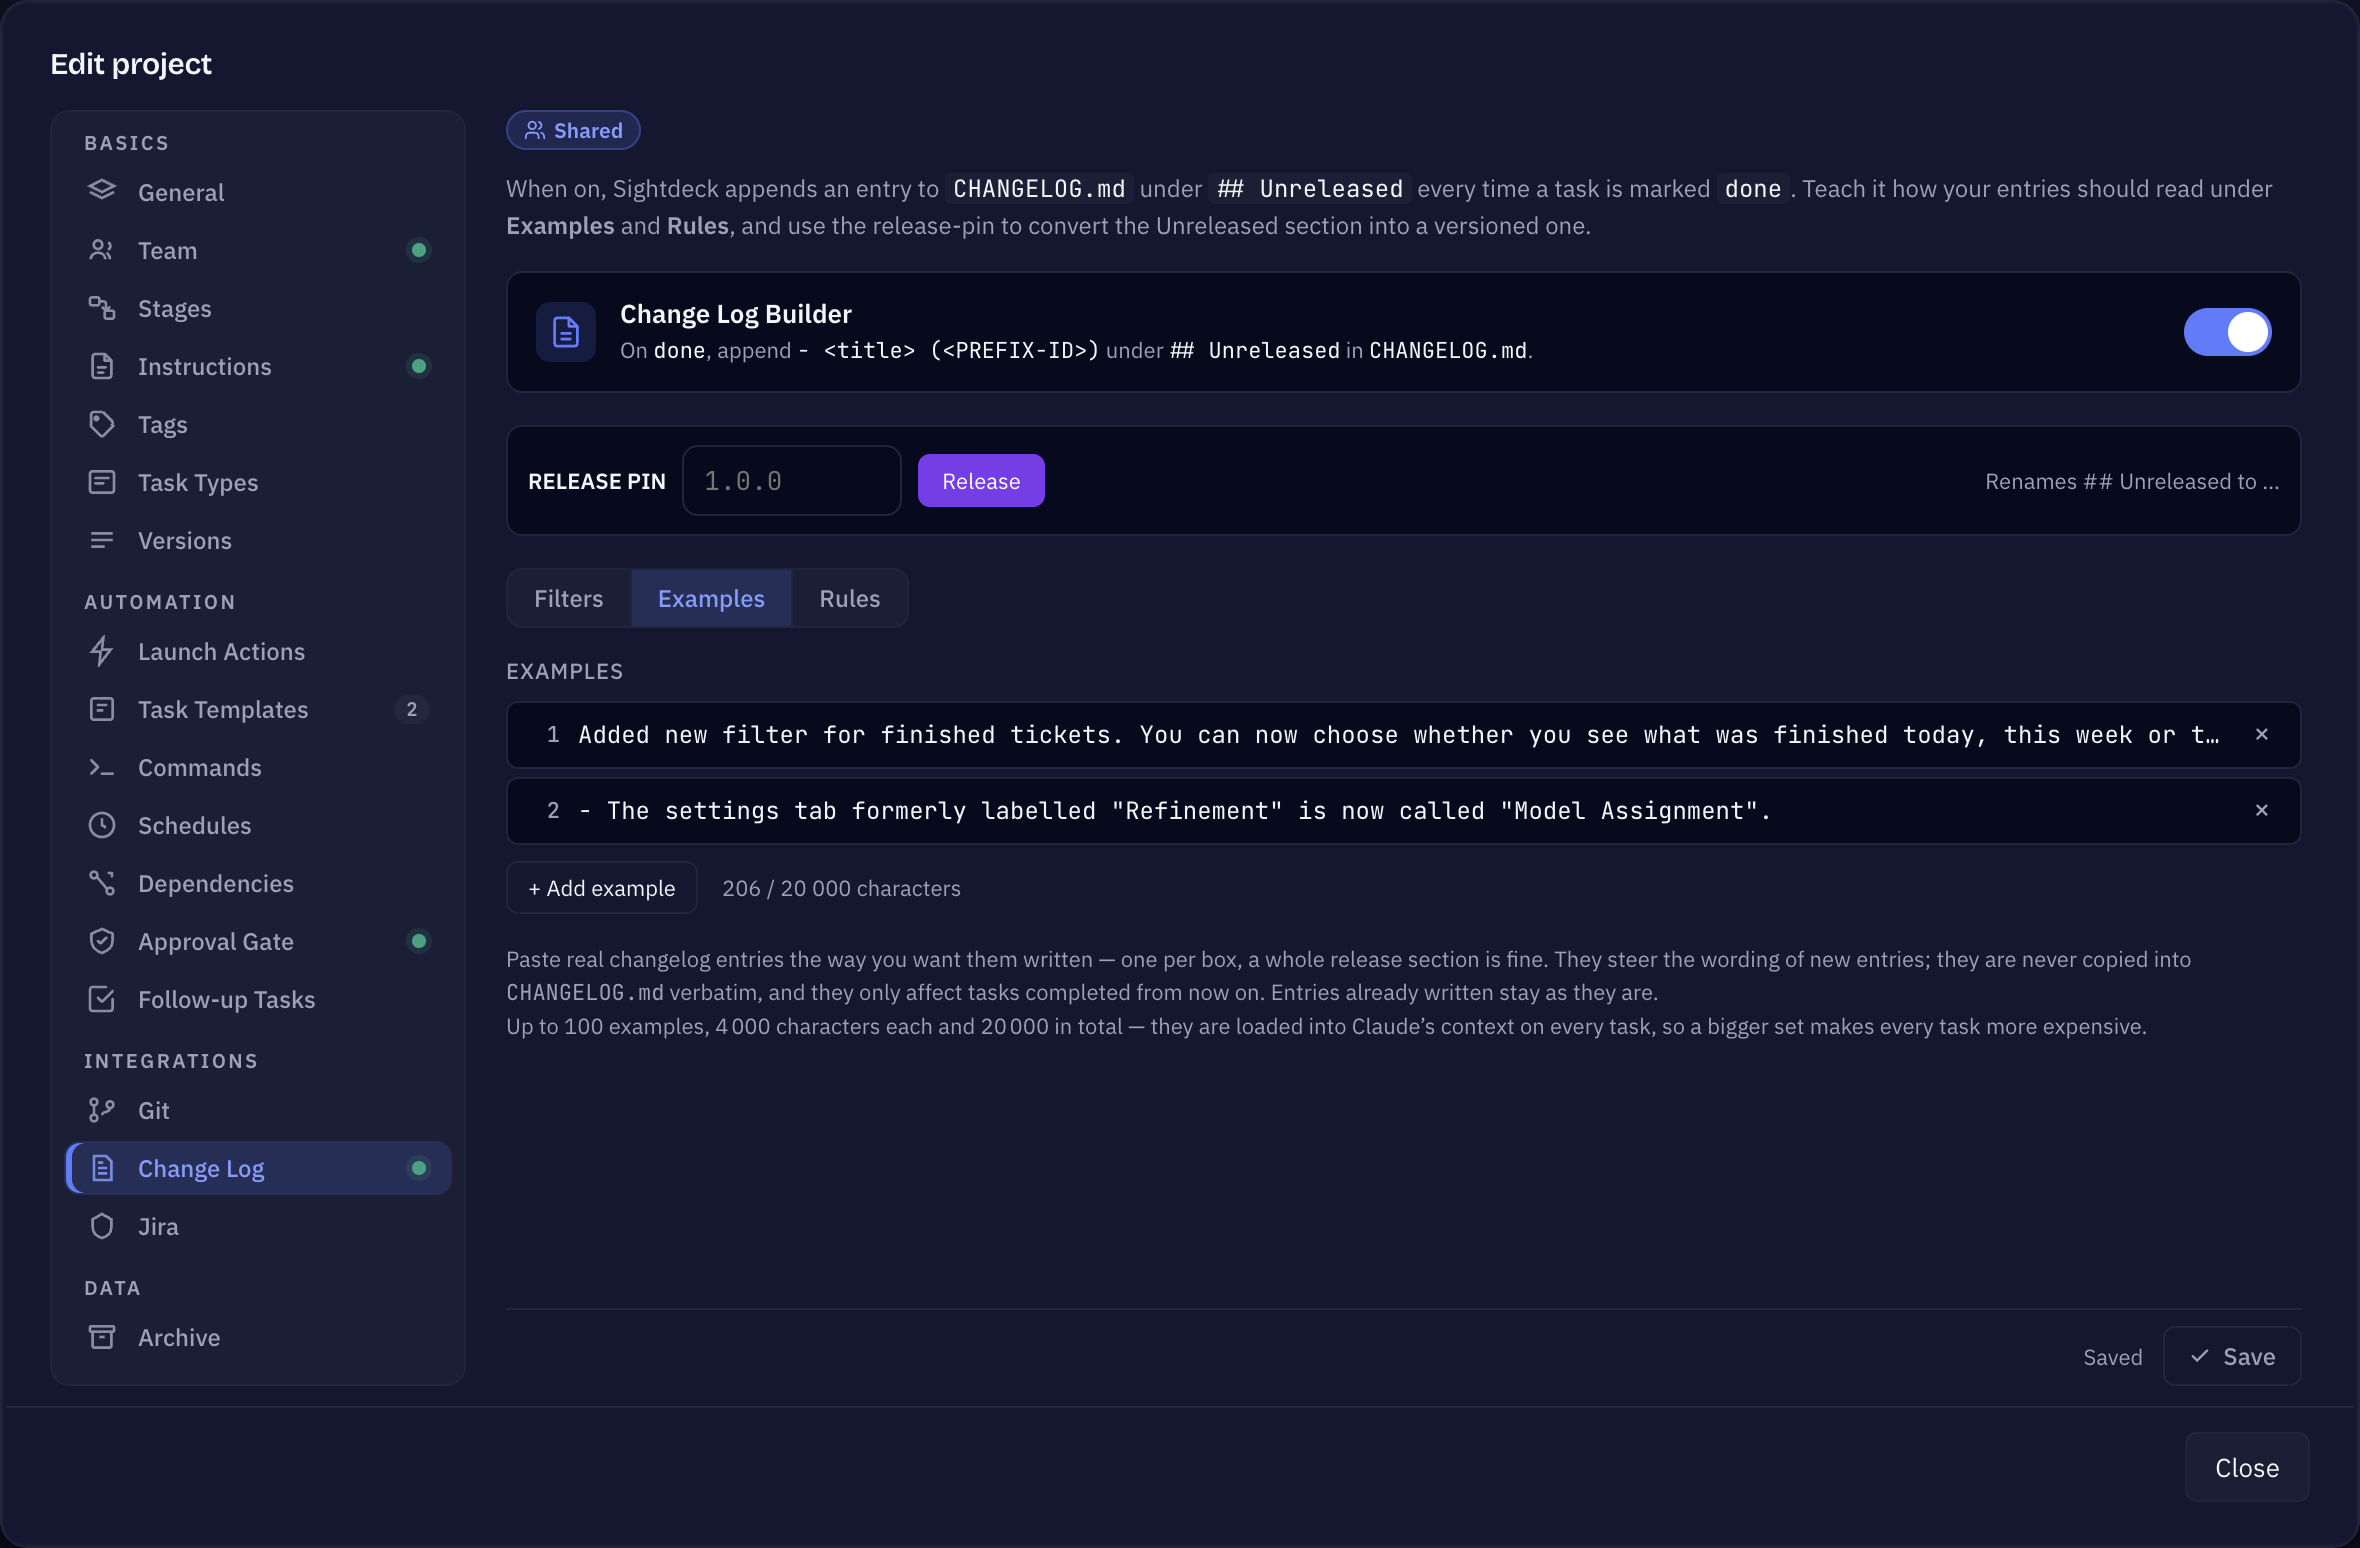Click the Stages flow icon
Viewport: 2360px width, 1548px height.
click(102, 308)
